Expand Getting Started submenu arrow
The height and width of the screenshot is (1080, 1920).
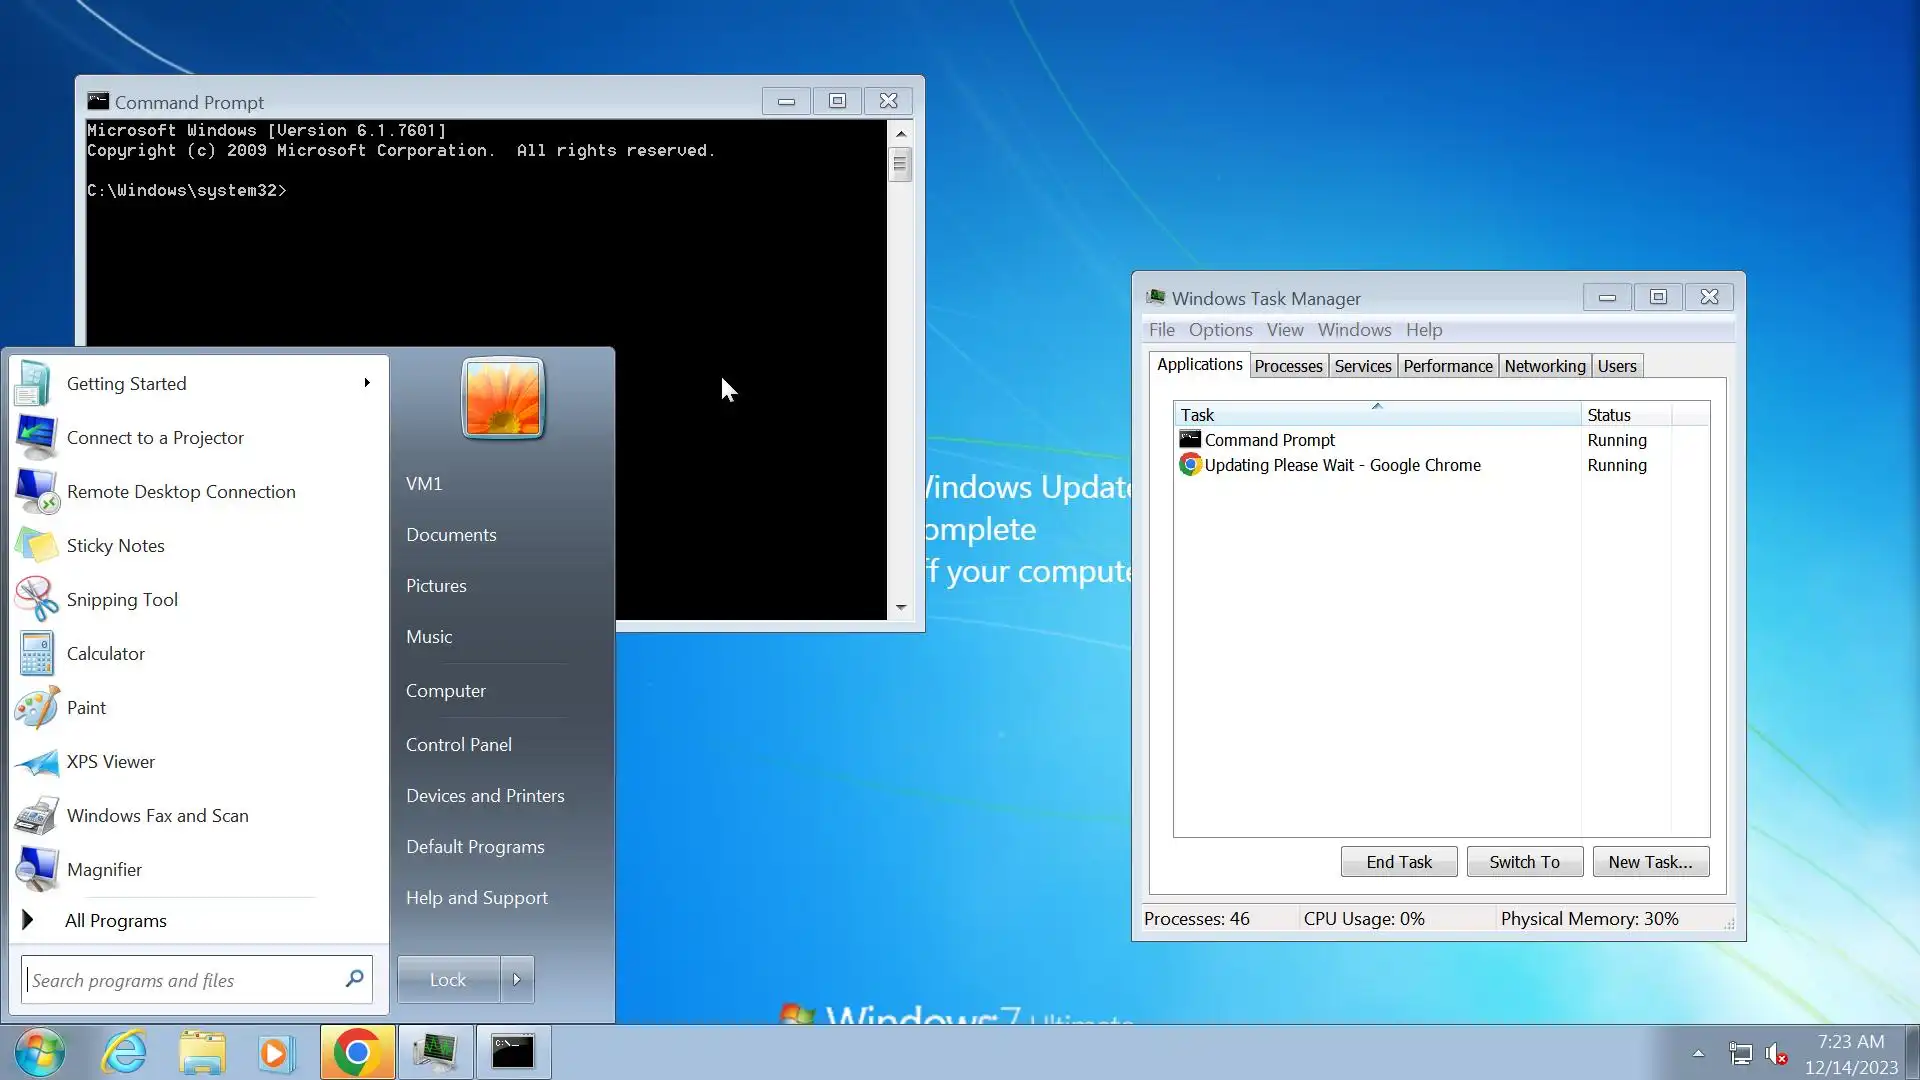367,383
